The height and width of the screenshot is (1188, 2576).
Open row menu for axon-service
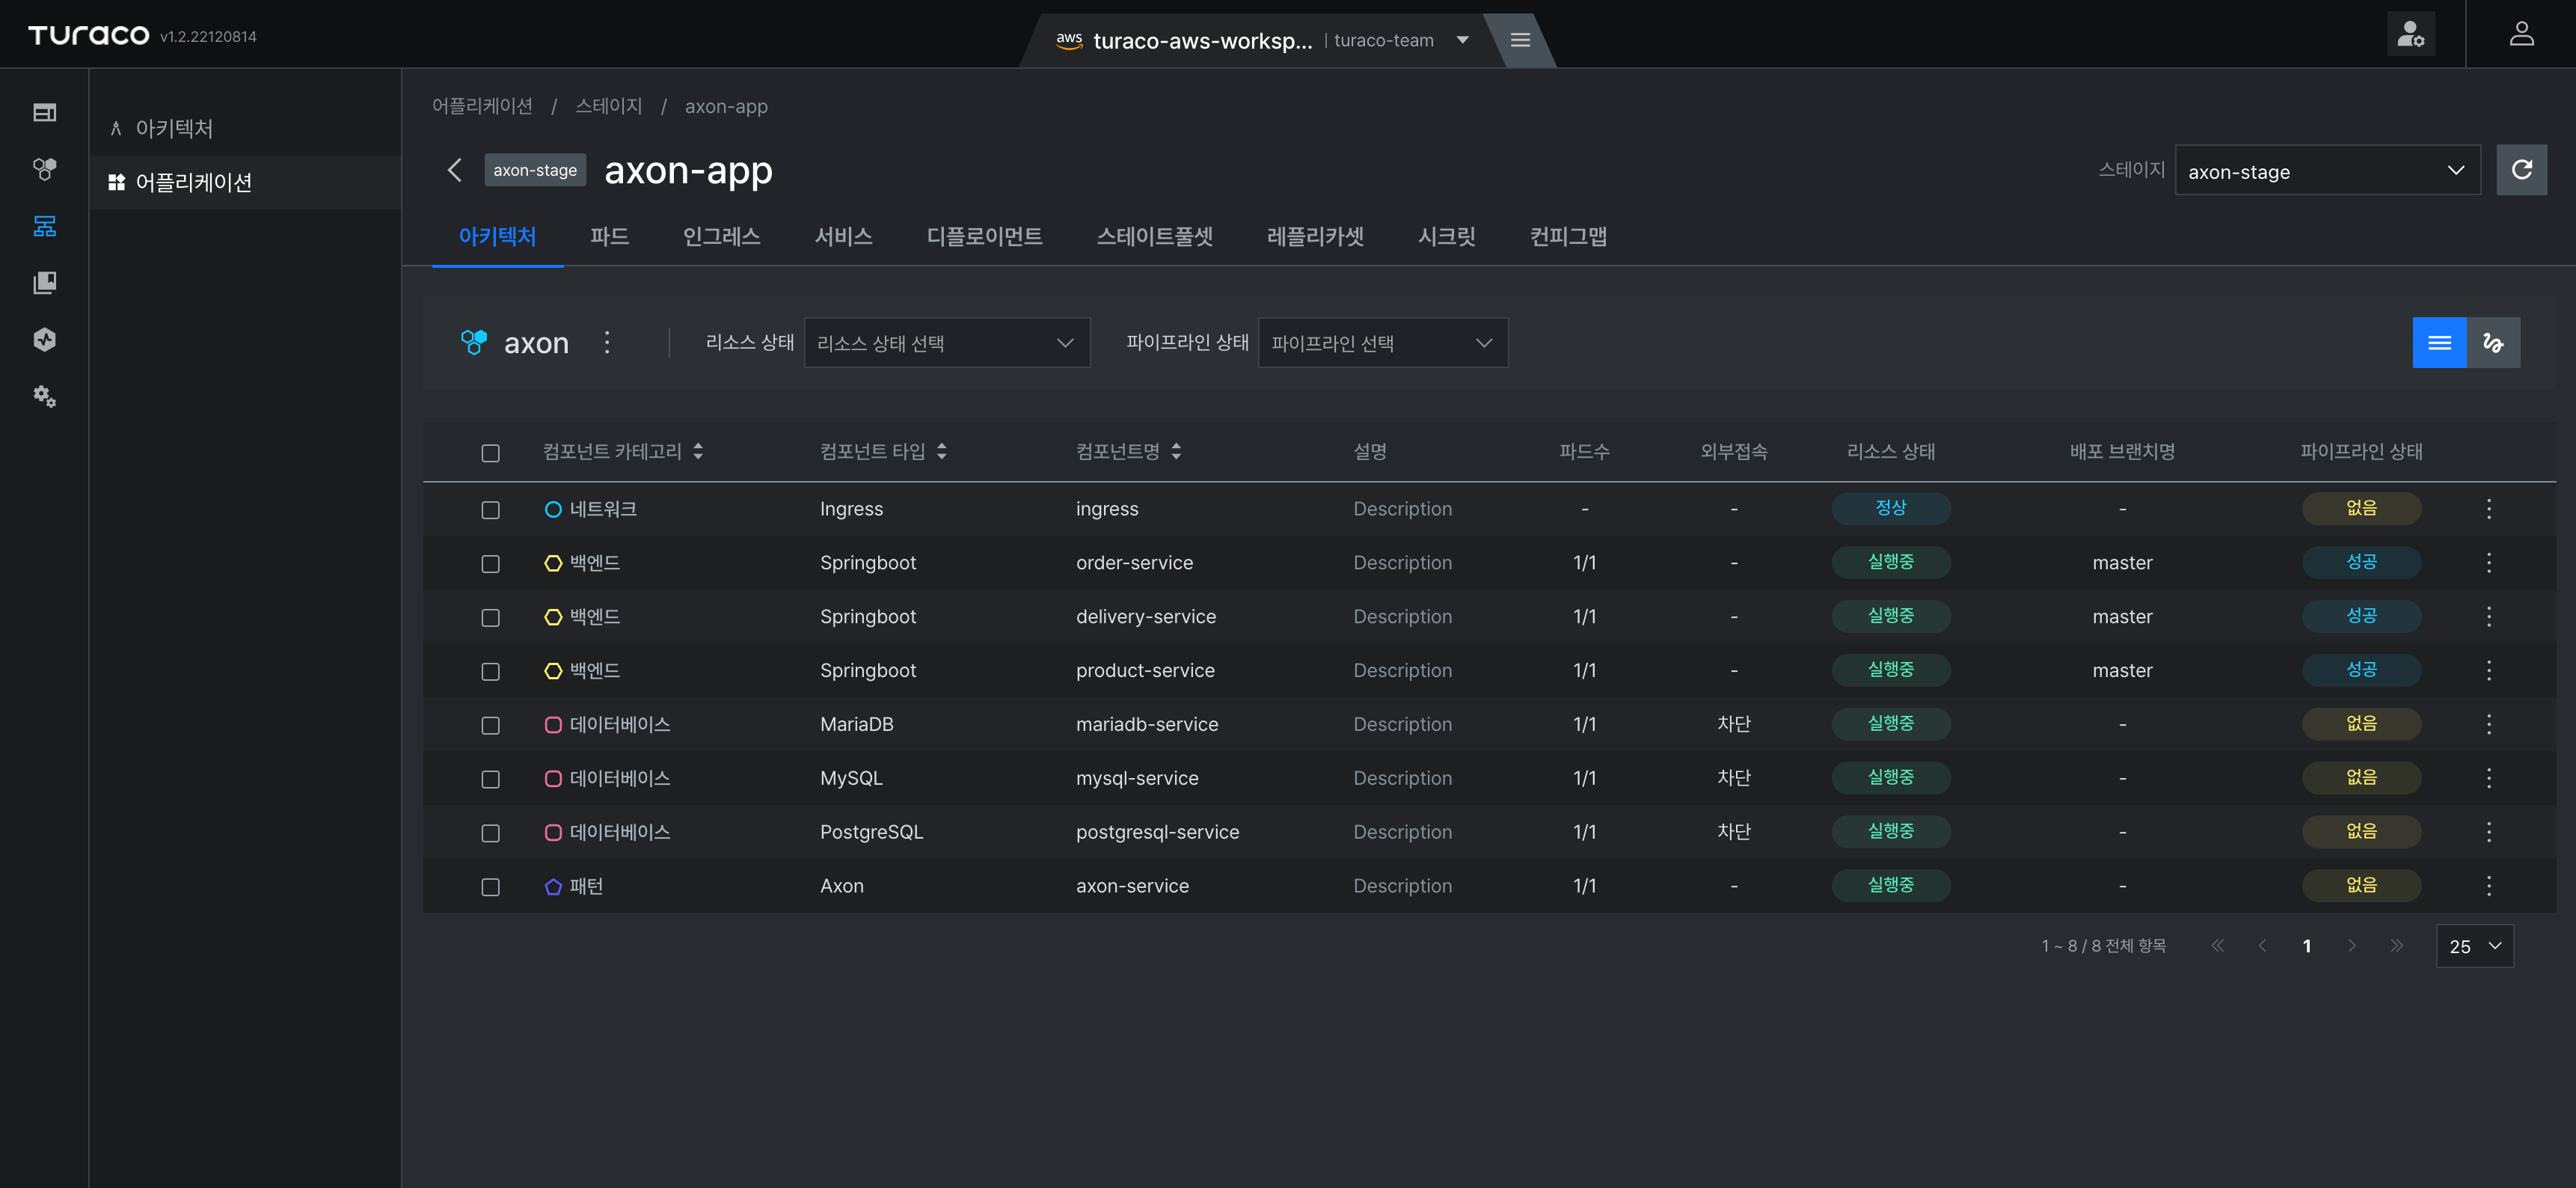click(2488, 886)
